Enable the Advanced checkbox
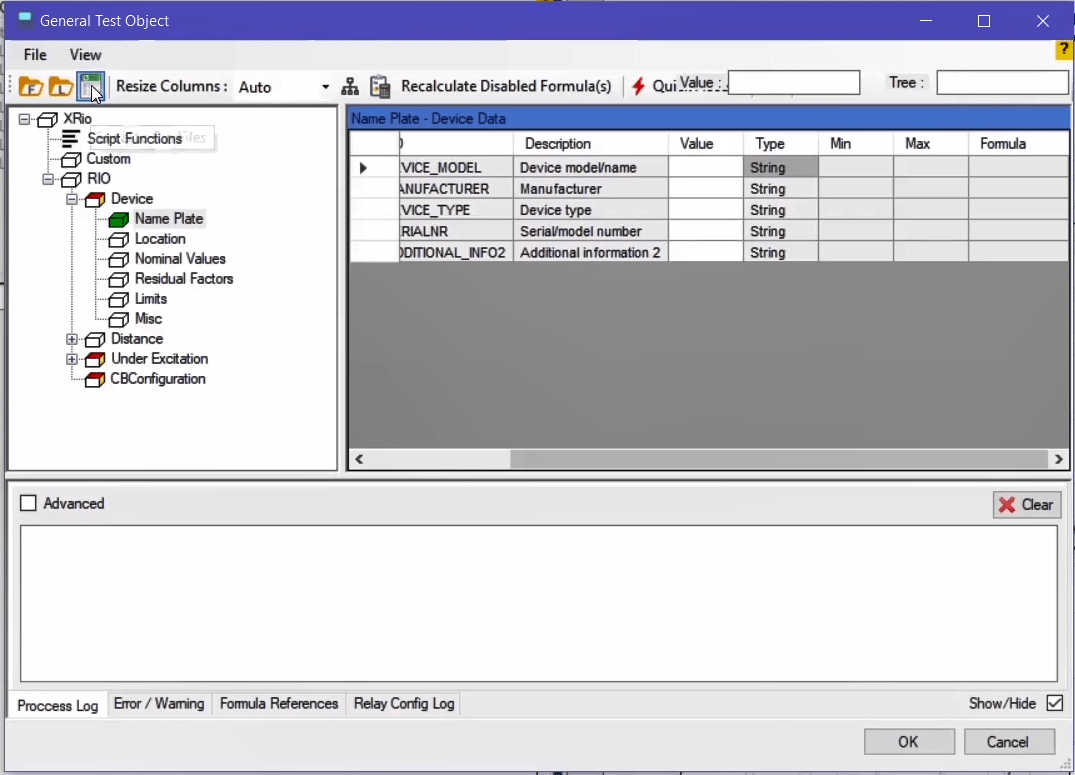This screenshot has height=775, width=1075. coord(28,504)
